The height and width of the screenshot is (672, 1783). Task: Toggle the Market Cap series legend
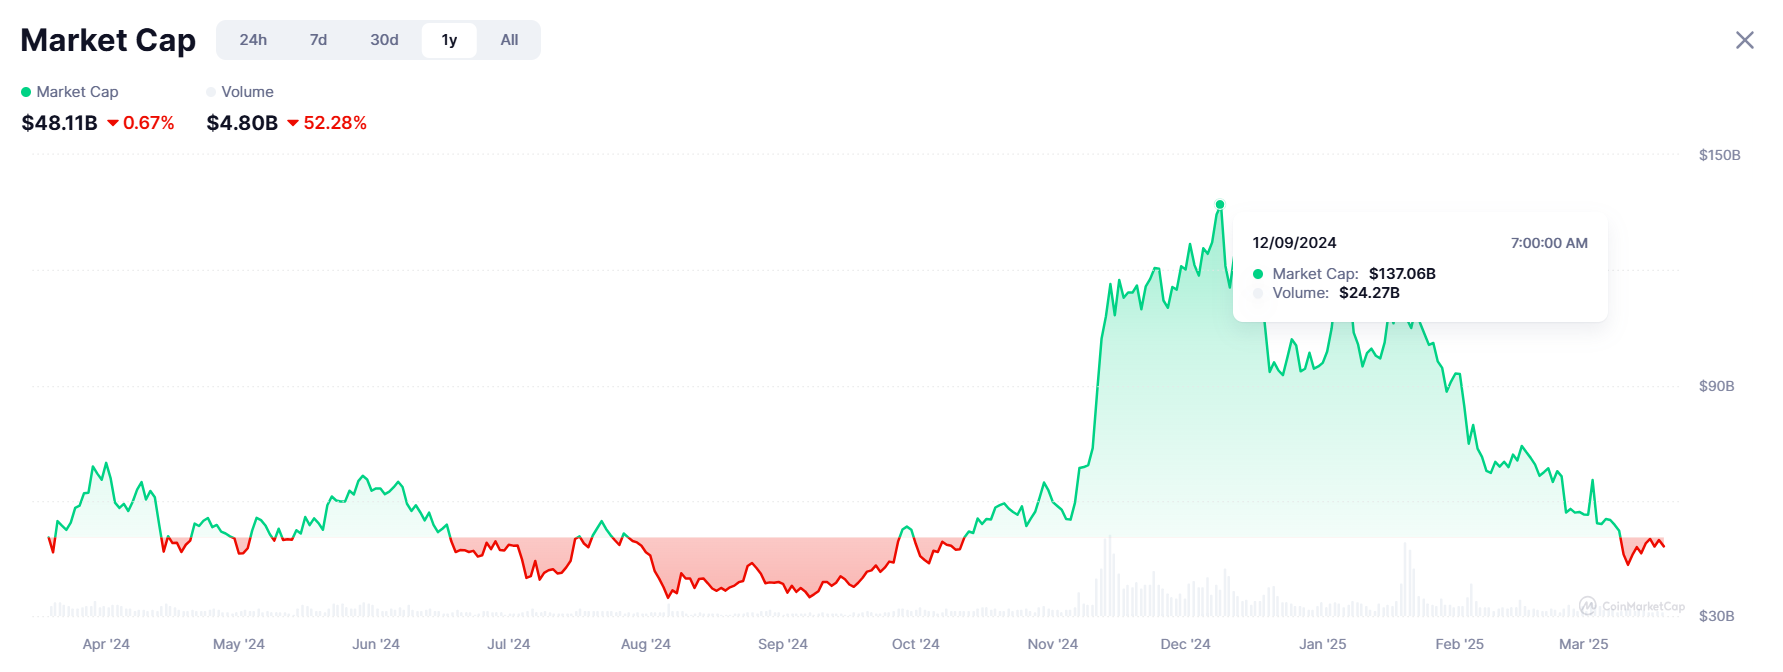pos(77,92)
